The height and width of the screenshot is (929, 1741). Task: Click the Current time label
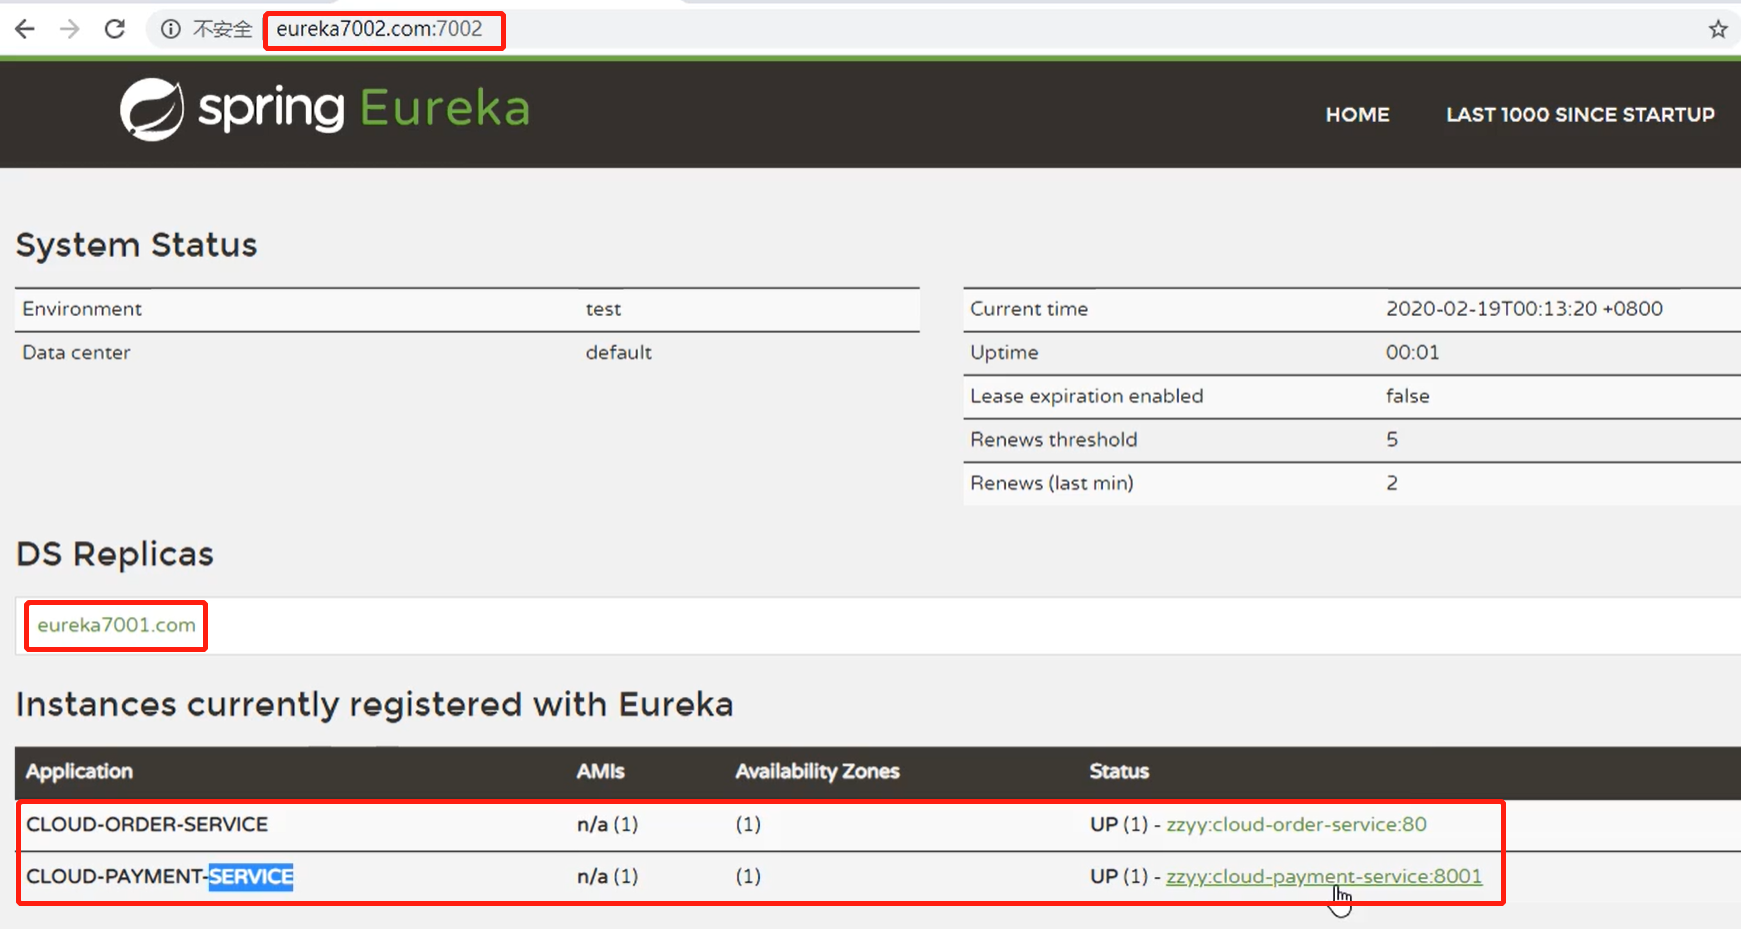click(x=1029, y=309)
